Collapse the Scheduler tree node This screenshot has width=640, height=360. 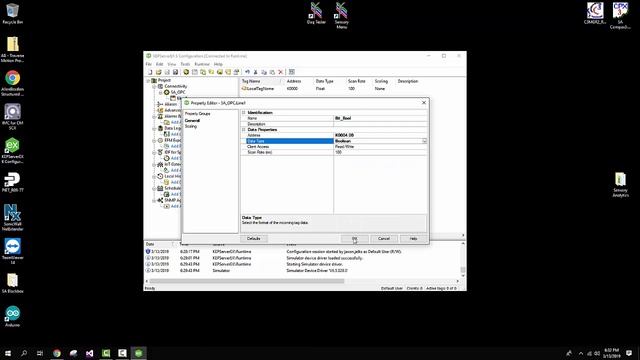pyautogui.click(x=154, y=189)
